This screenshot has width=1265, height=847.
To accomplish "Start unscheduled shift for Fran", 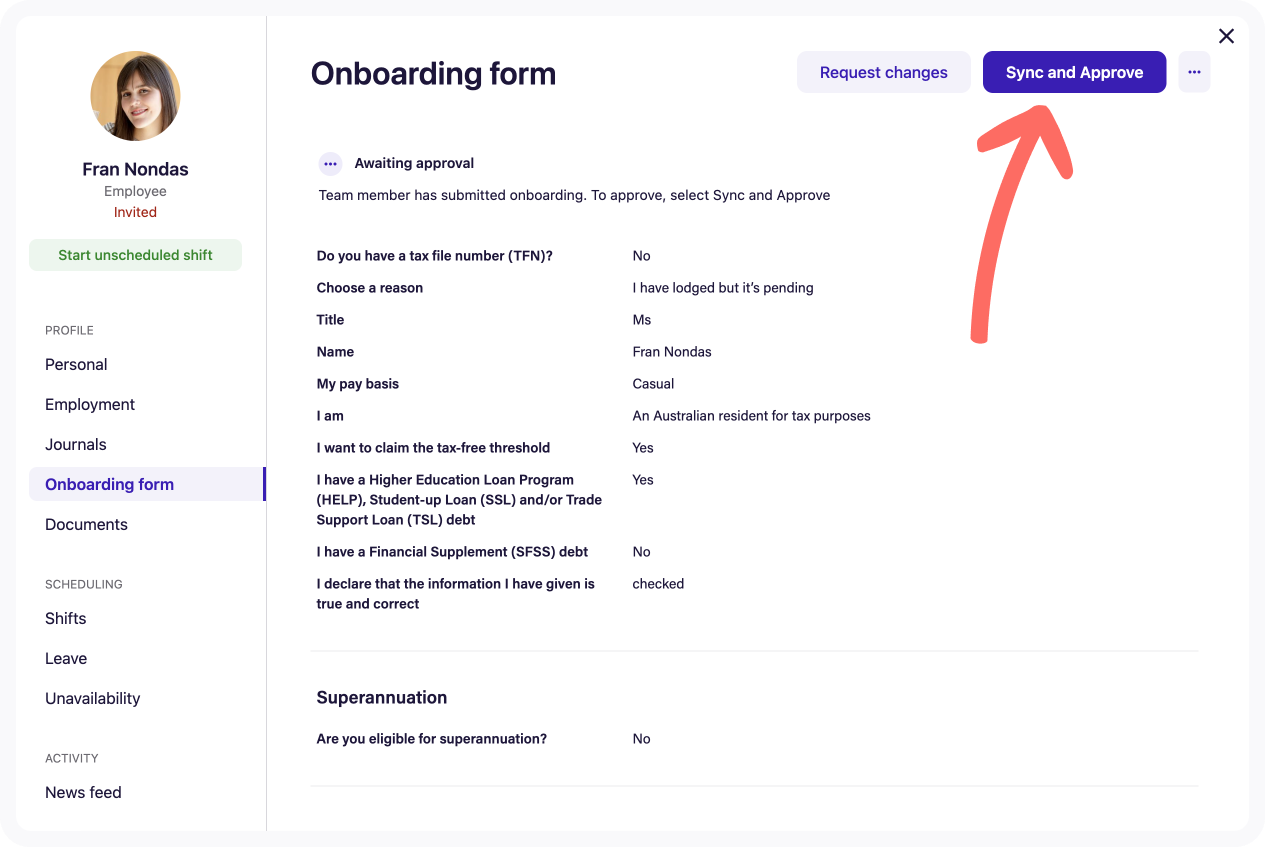I will 135,255.
